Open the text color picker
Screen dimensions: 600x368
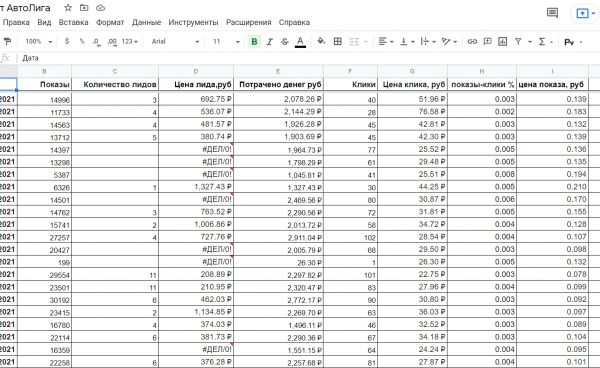[x=300, y=41]
